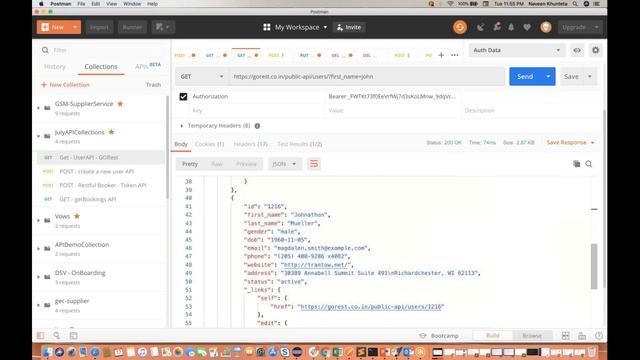Viewport: 640px width, 360px height.
Task: Click the star on Vows collection
Action: coord(77,216)
